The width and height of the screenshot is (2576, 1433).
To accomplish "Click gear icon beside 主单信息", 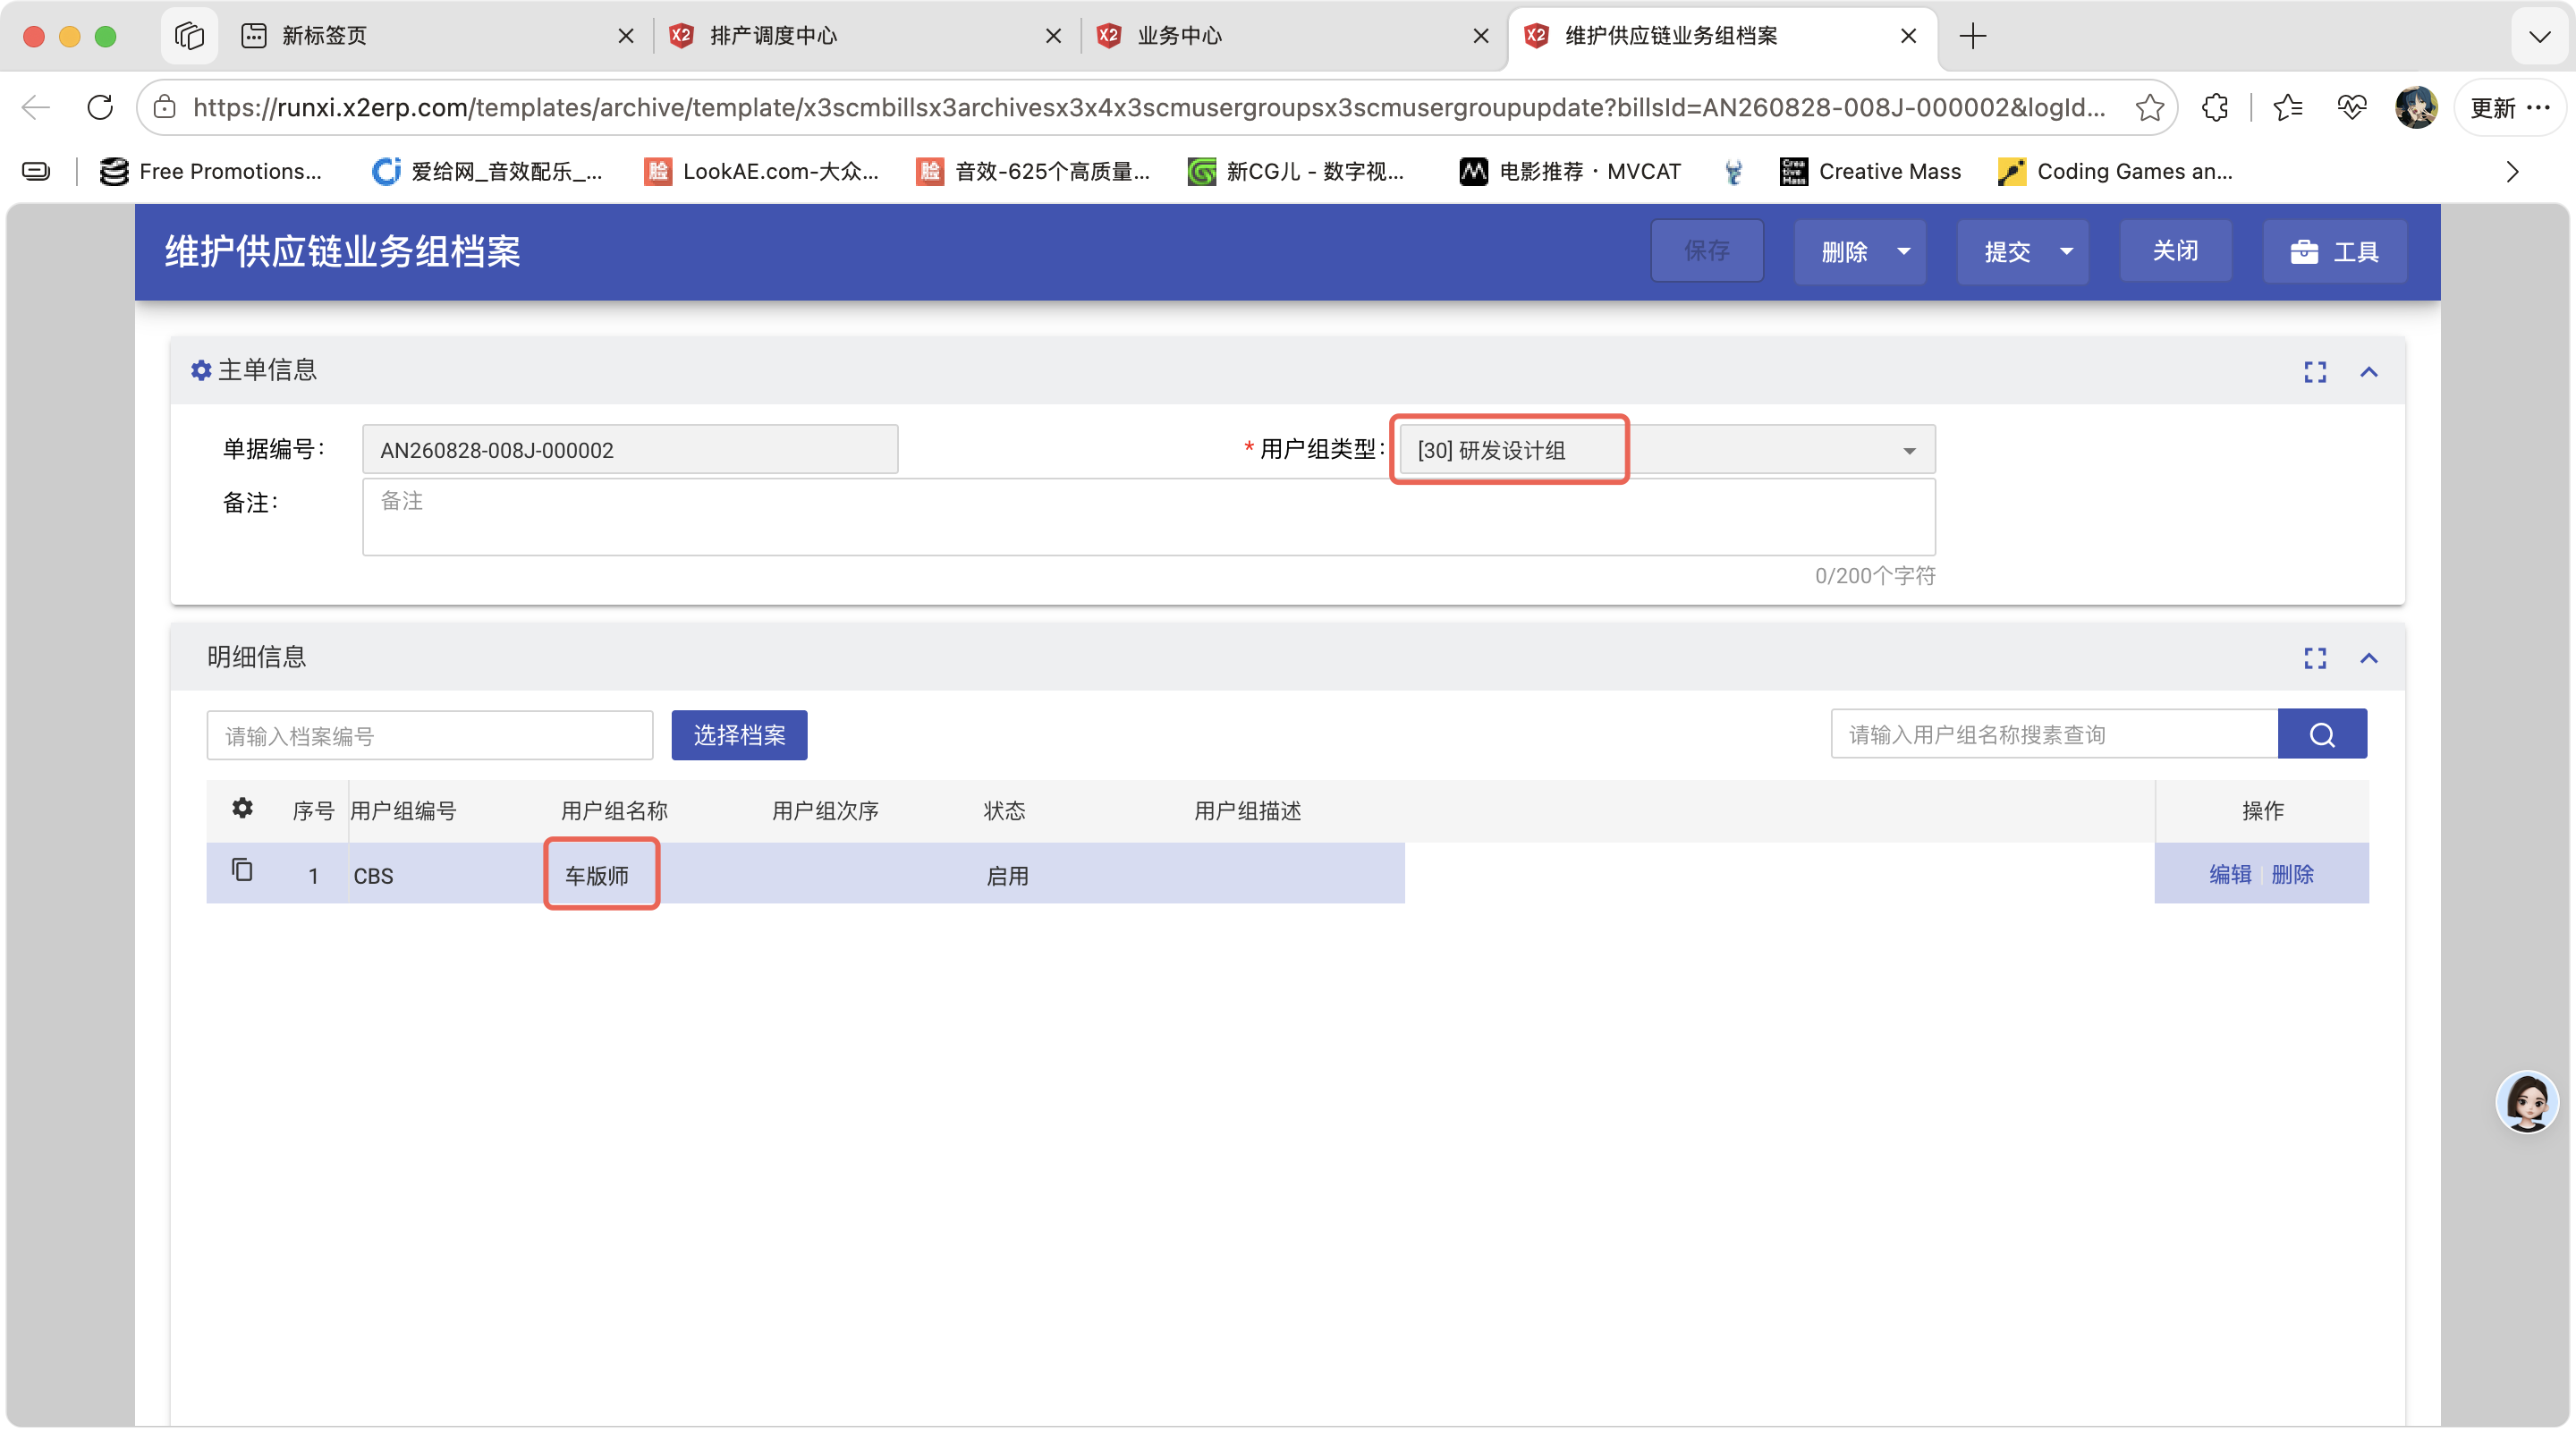I will tap(201, 371).
